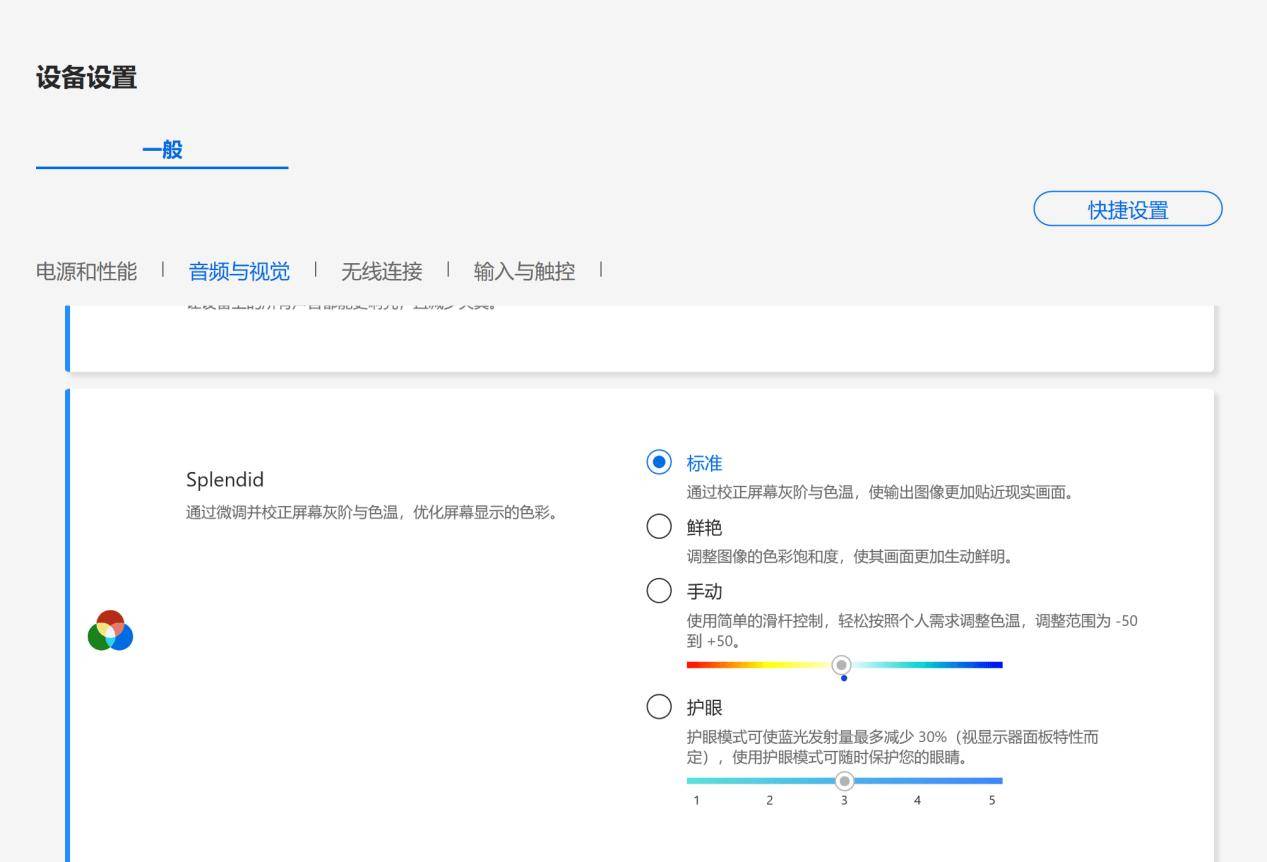This screenshot has width=1267, height=862.
Task: Pick eye care level 4 mark
Action: [917, 781]
